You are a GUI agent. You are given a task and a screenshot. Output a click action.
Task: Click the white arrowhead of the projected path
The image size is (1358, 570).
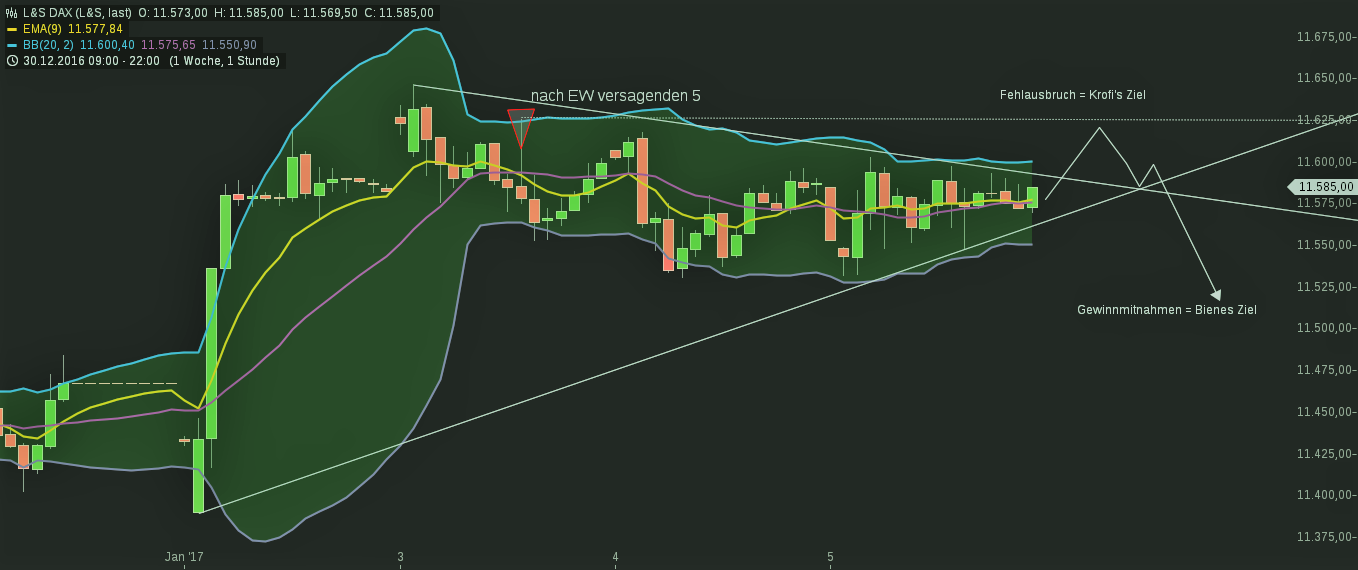(1216, 294)
